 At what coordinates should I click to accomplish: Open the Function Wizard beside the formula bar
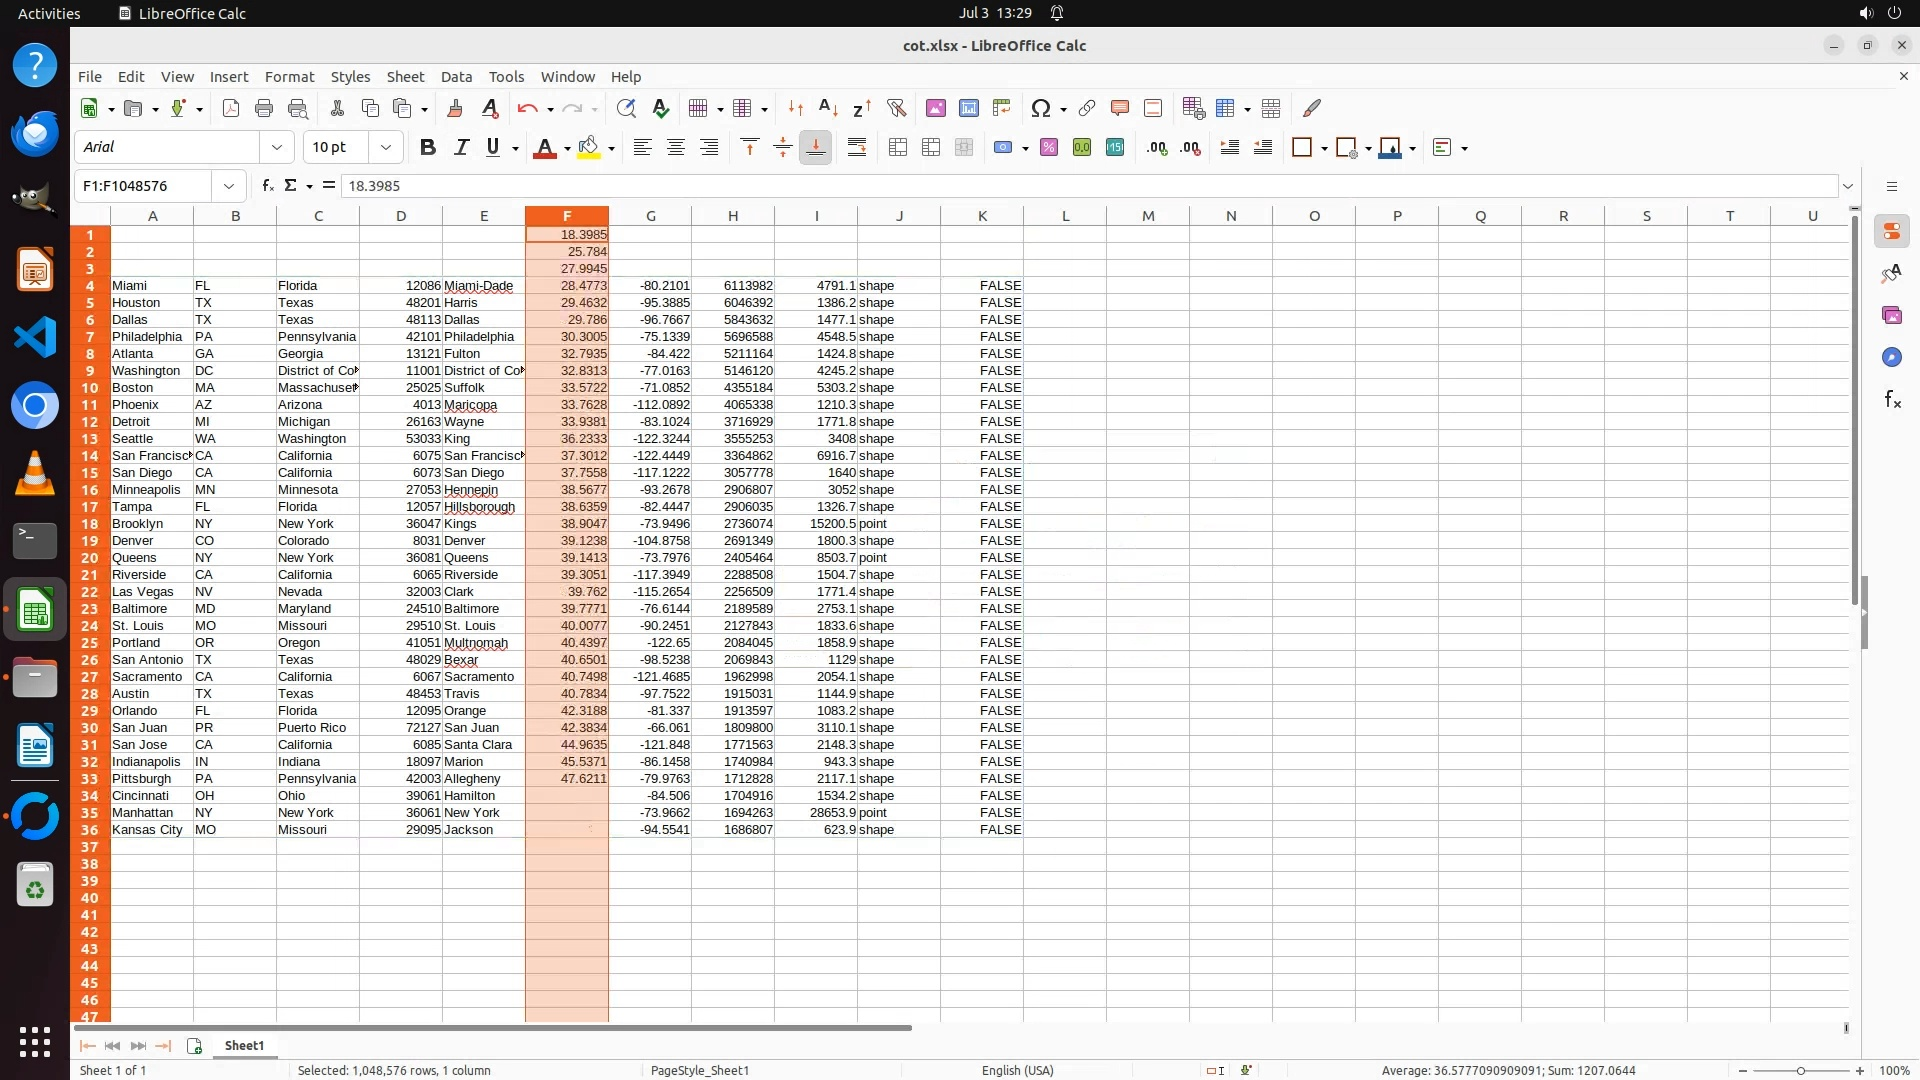coord(267,186)
